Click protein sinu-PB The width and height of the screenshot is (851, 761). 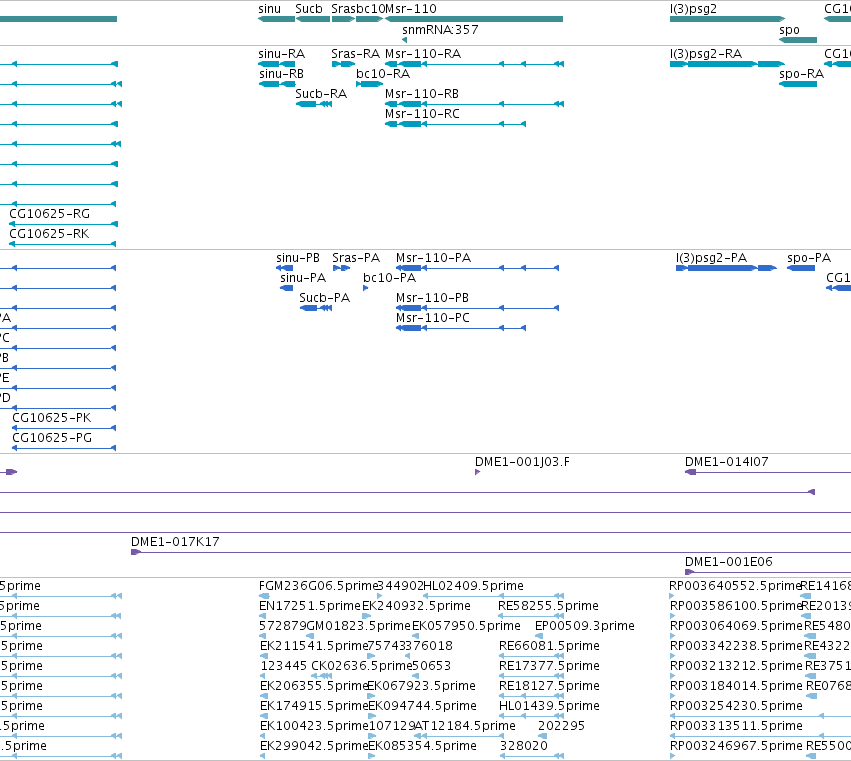pyautogui.click(x=284, y=268)
